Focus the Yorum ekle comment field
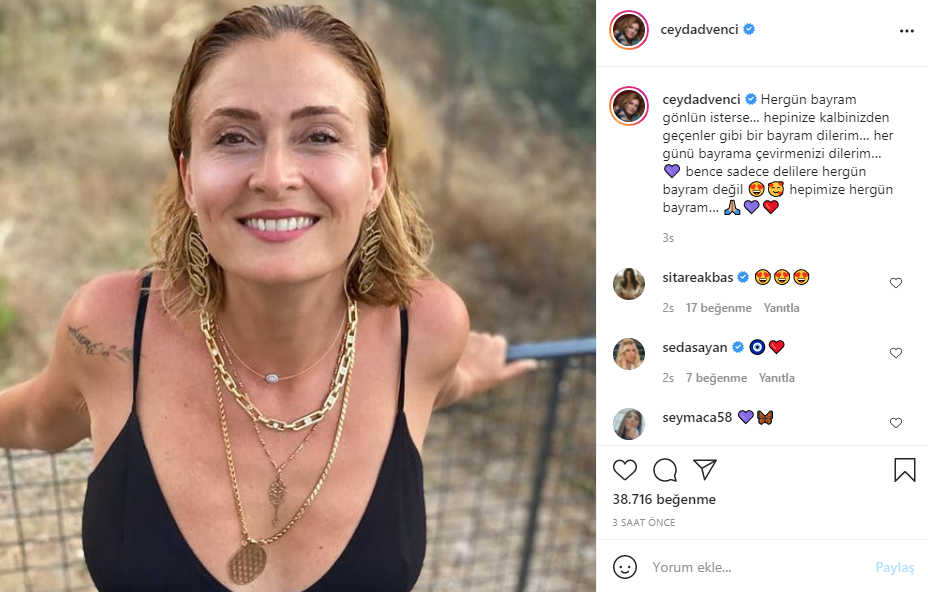 coord(760,567)
